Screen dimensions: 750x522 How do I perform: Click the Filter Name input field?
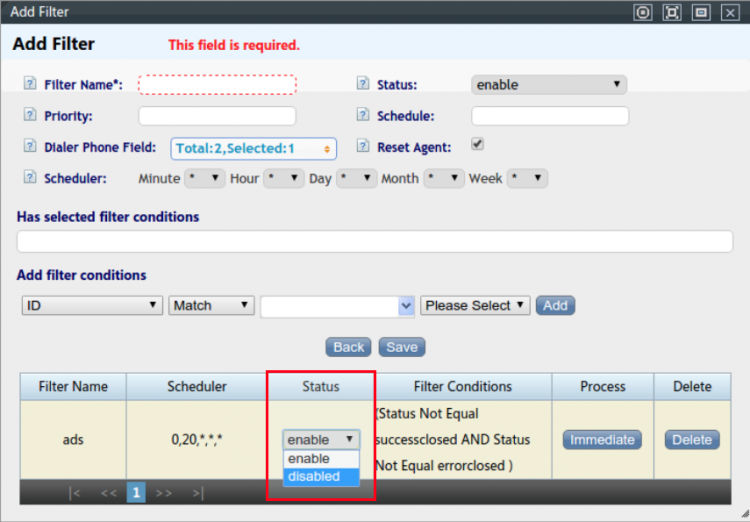[217, 85]
